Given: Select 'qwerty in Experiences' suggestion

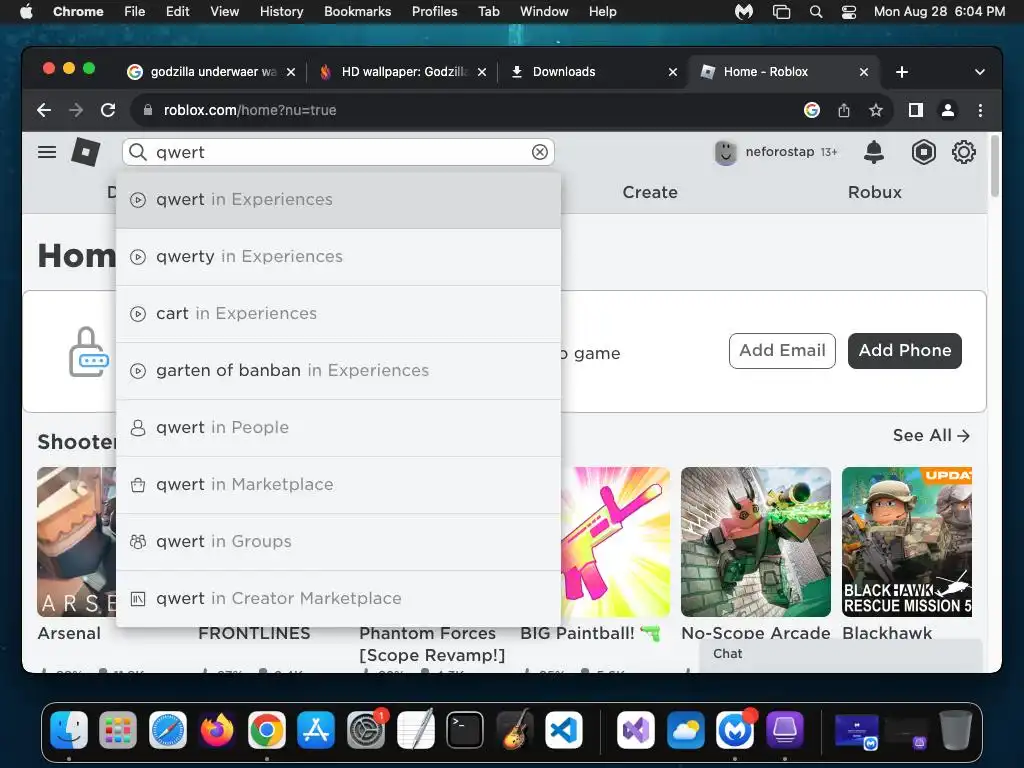Looking at the screenshot, I should [x=338, y=257].
